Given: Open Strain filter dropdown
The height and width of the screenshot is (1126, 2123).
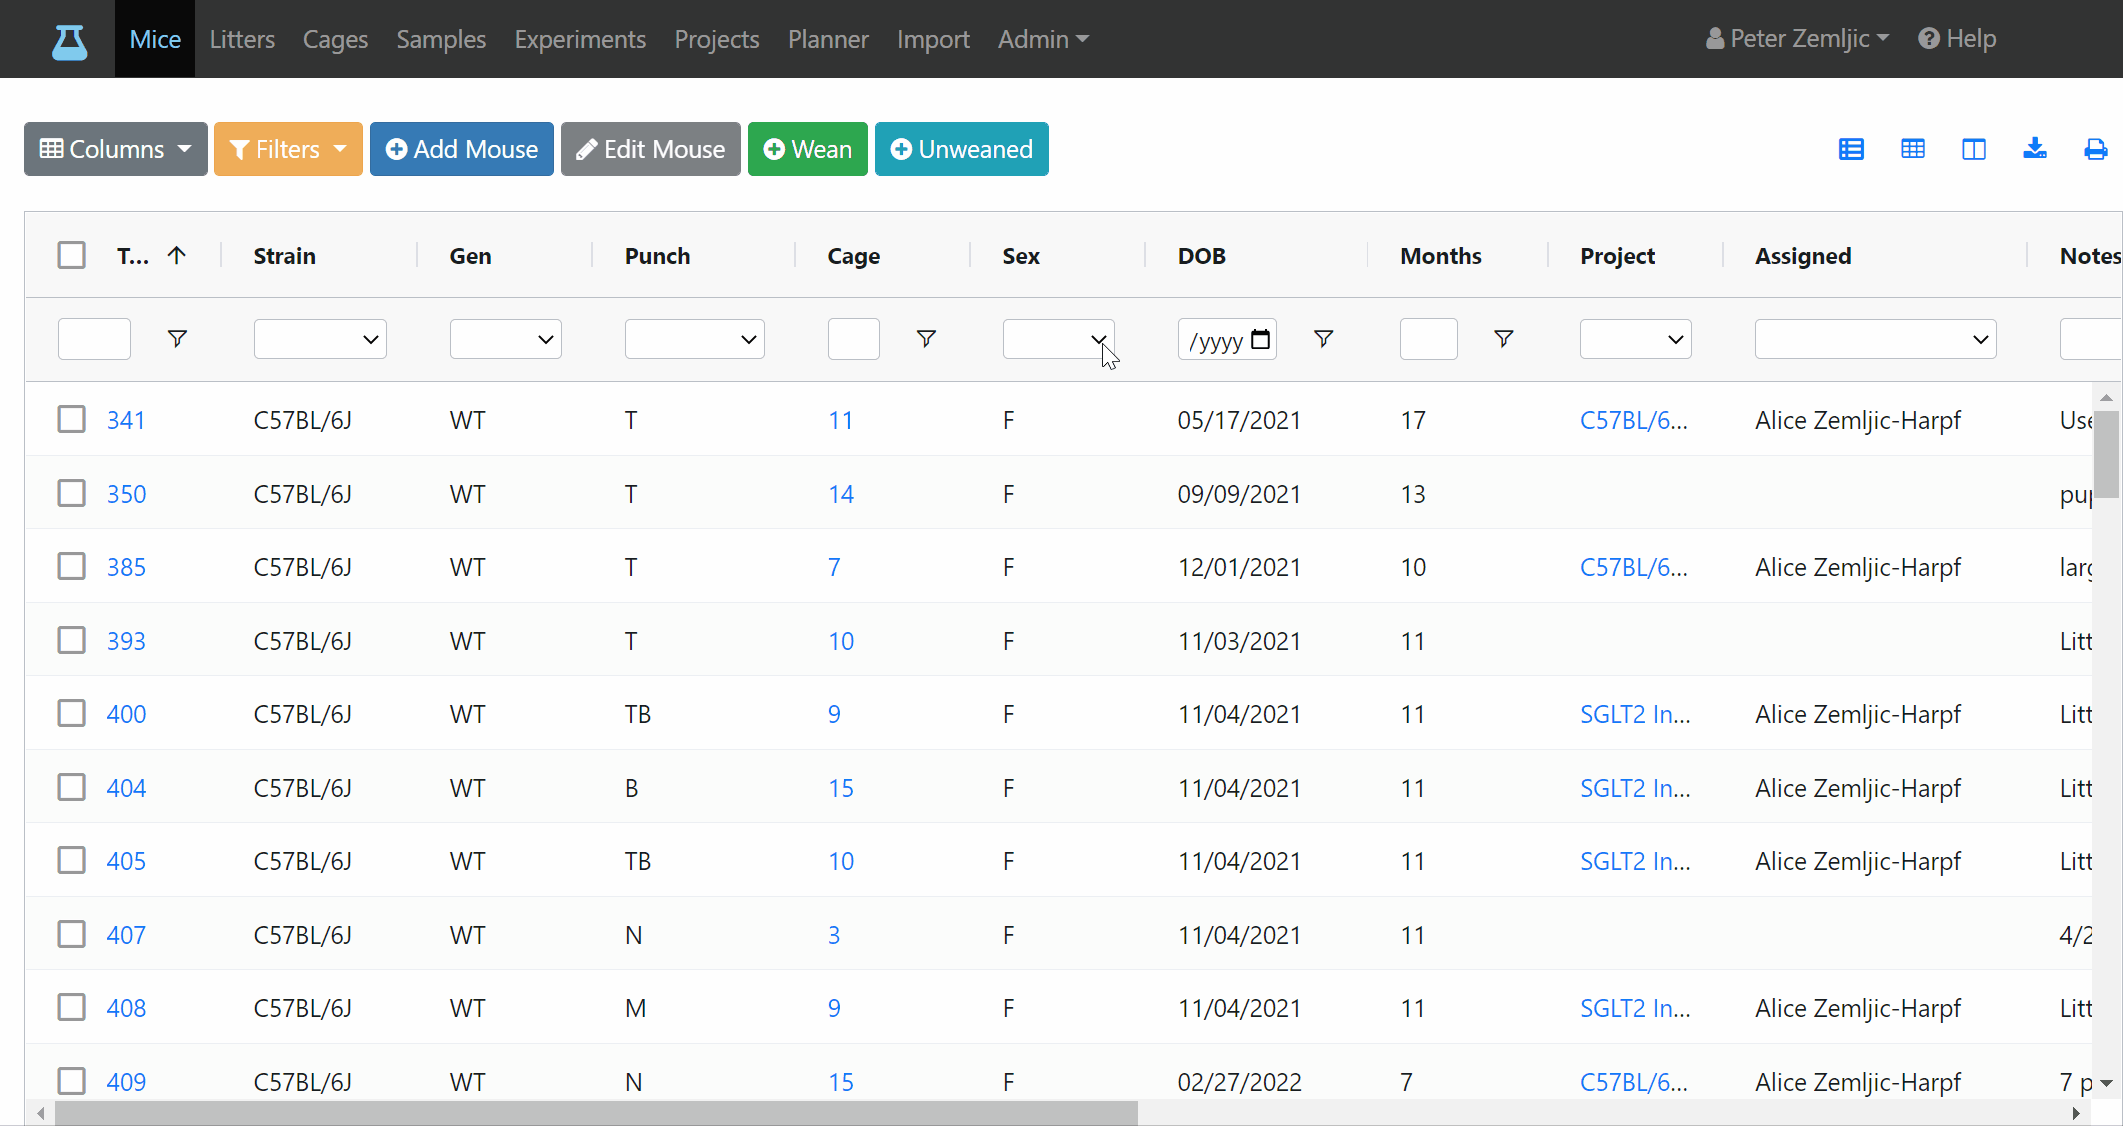Looking at the screenshot, I should click(320, 339).
